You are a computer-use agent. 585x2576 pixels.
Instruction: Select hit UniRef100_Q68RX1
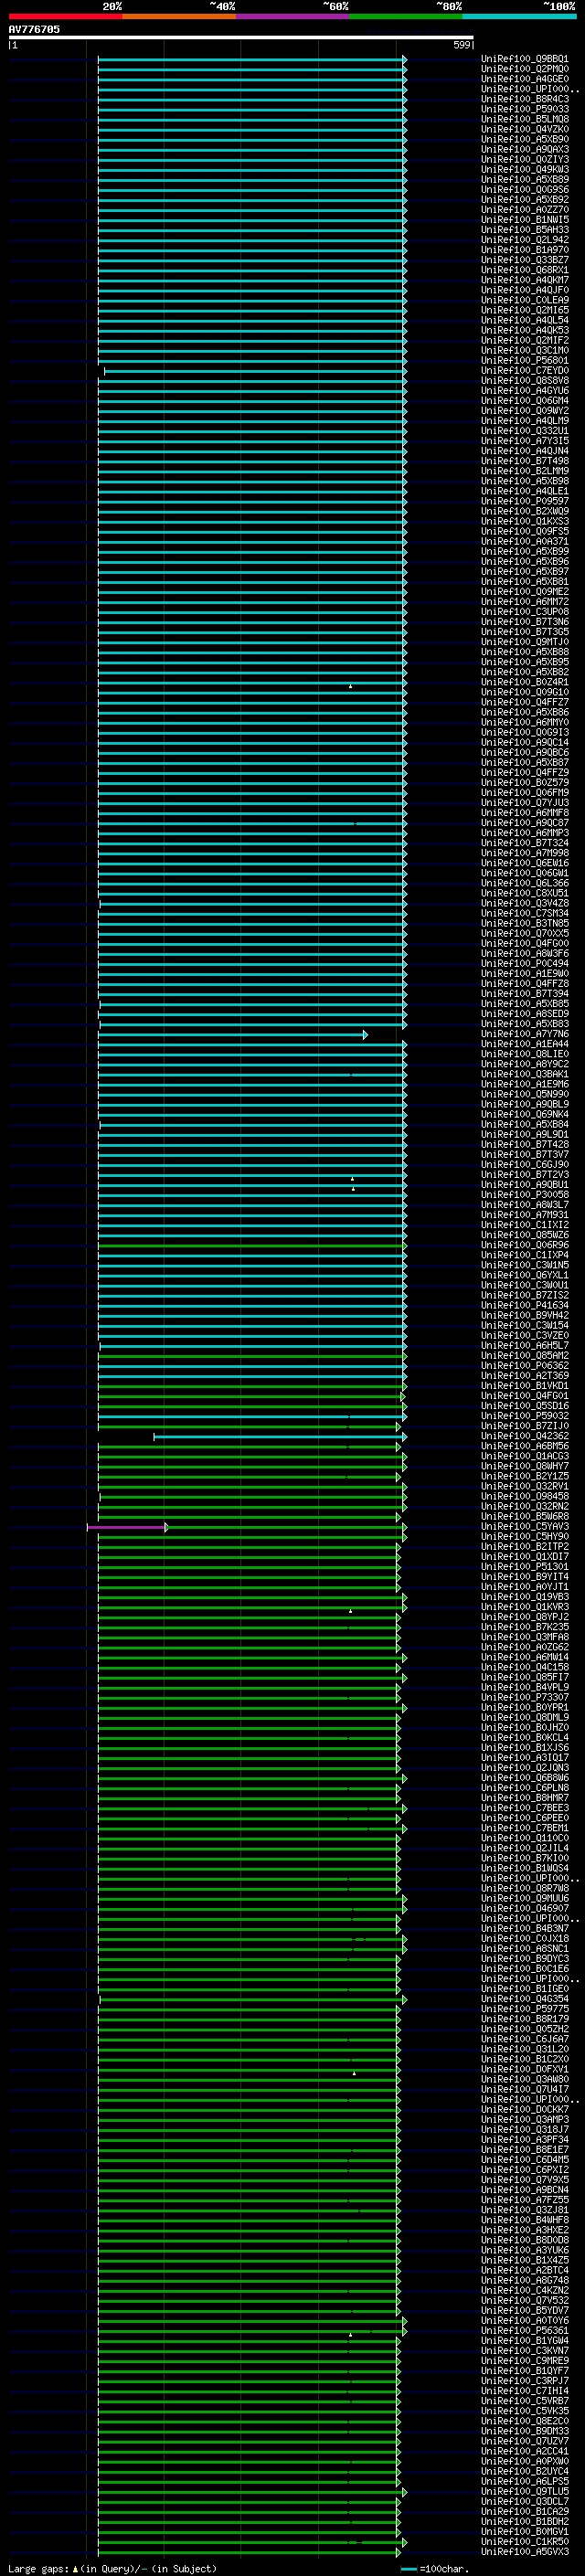click(525, 270)
